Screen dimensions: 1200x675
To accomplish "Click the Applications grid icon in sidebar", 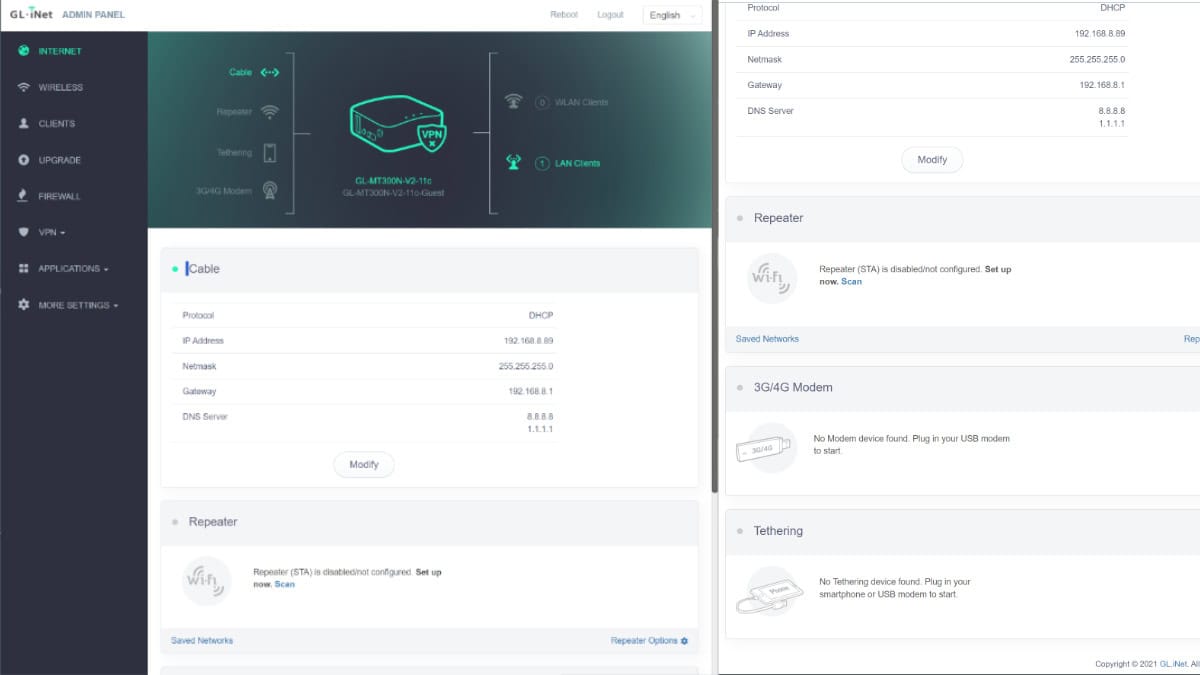I will point(24,269).
